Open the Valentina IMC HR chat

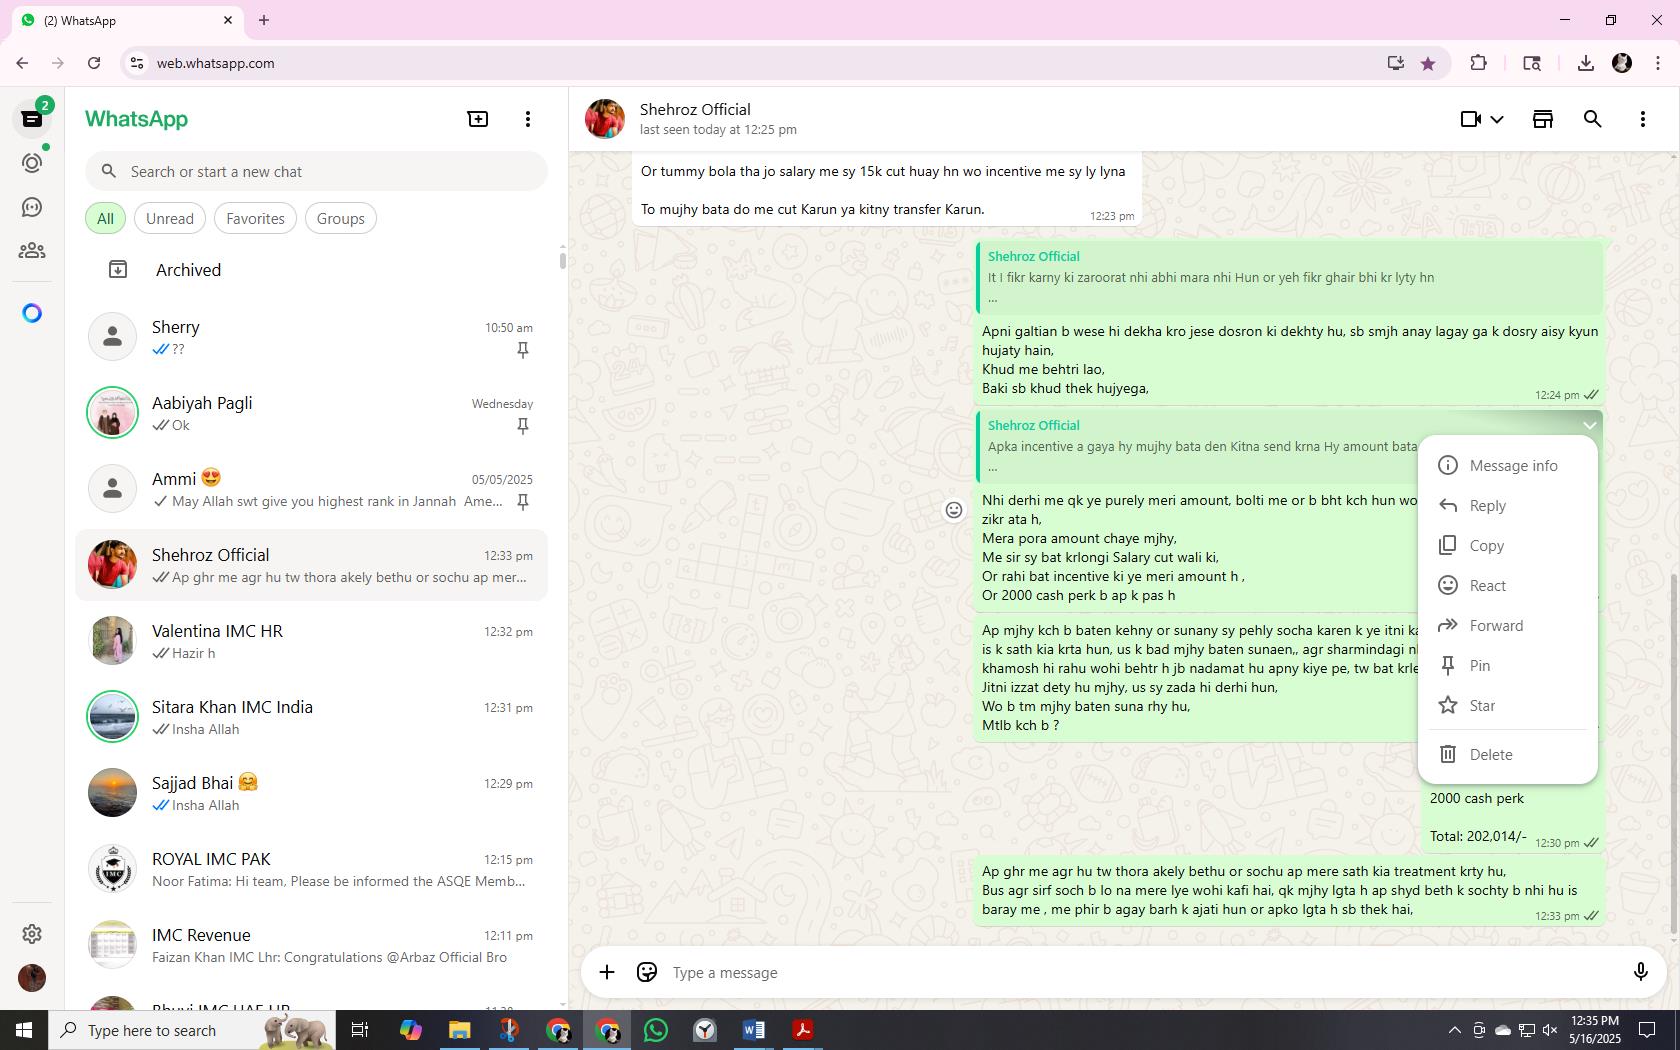(x=311, y=641)
